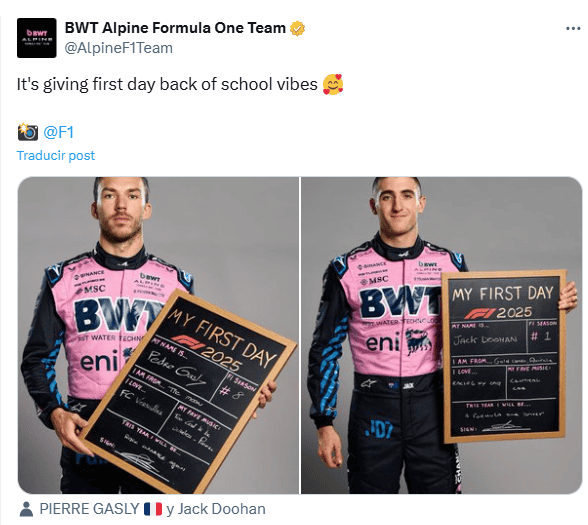The width and height of the screenshot is (588, 525).
Task: Click the BWT Alpine profile avatar
Action: [37, 38]
